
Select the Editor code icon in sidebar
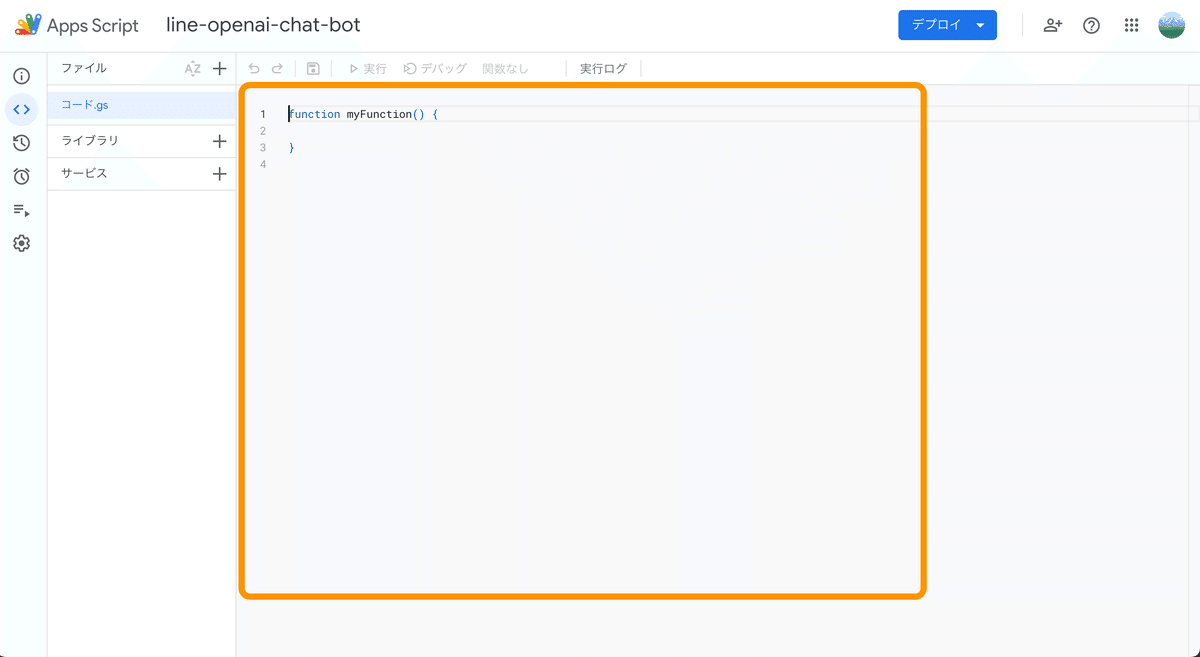click(x=21, y=109)
